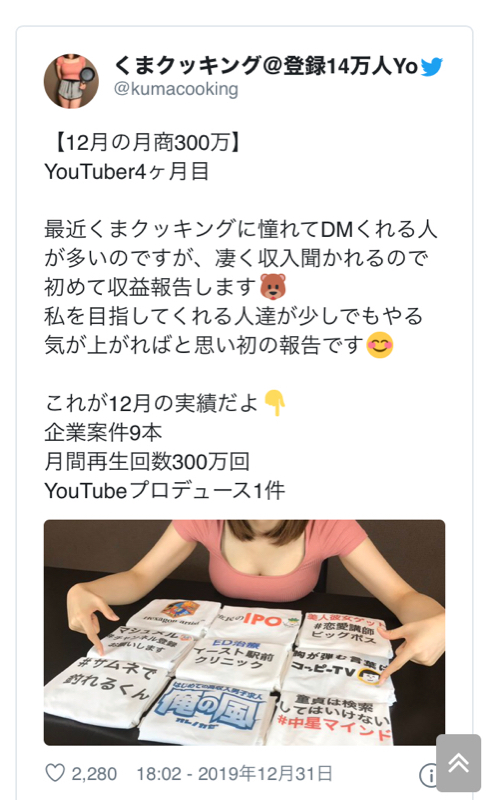490x800 pixels.
Task: Open the くまクッキング profile avatar
Action: coord(71,81)
